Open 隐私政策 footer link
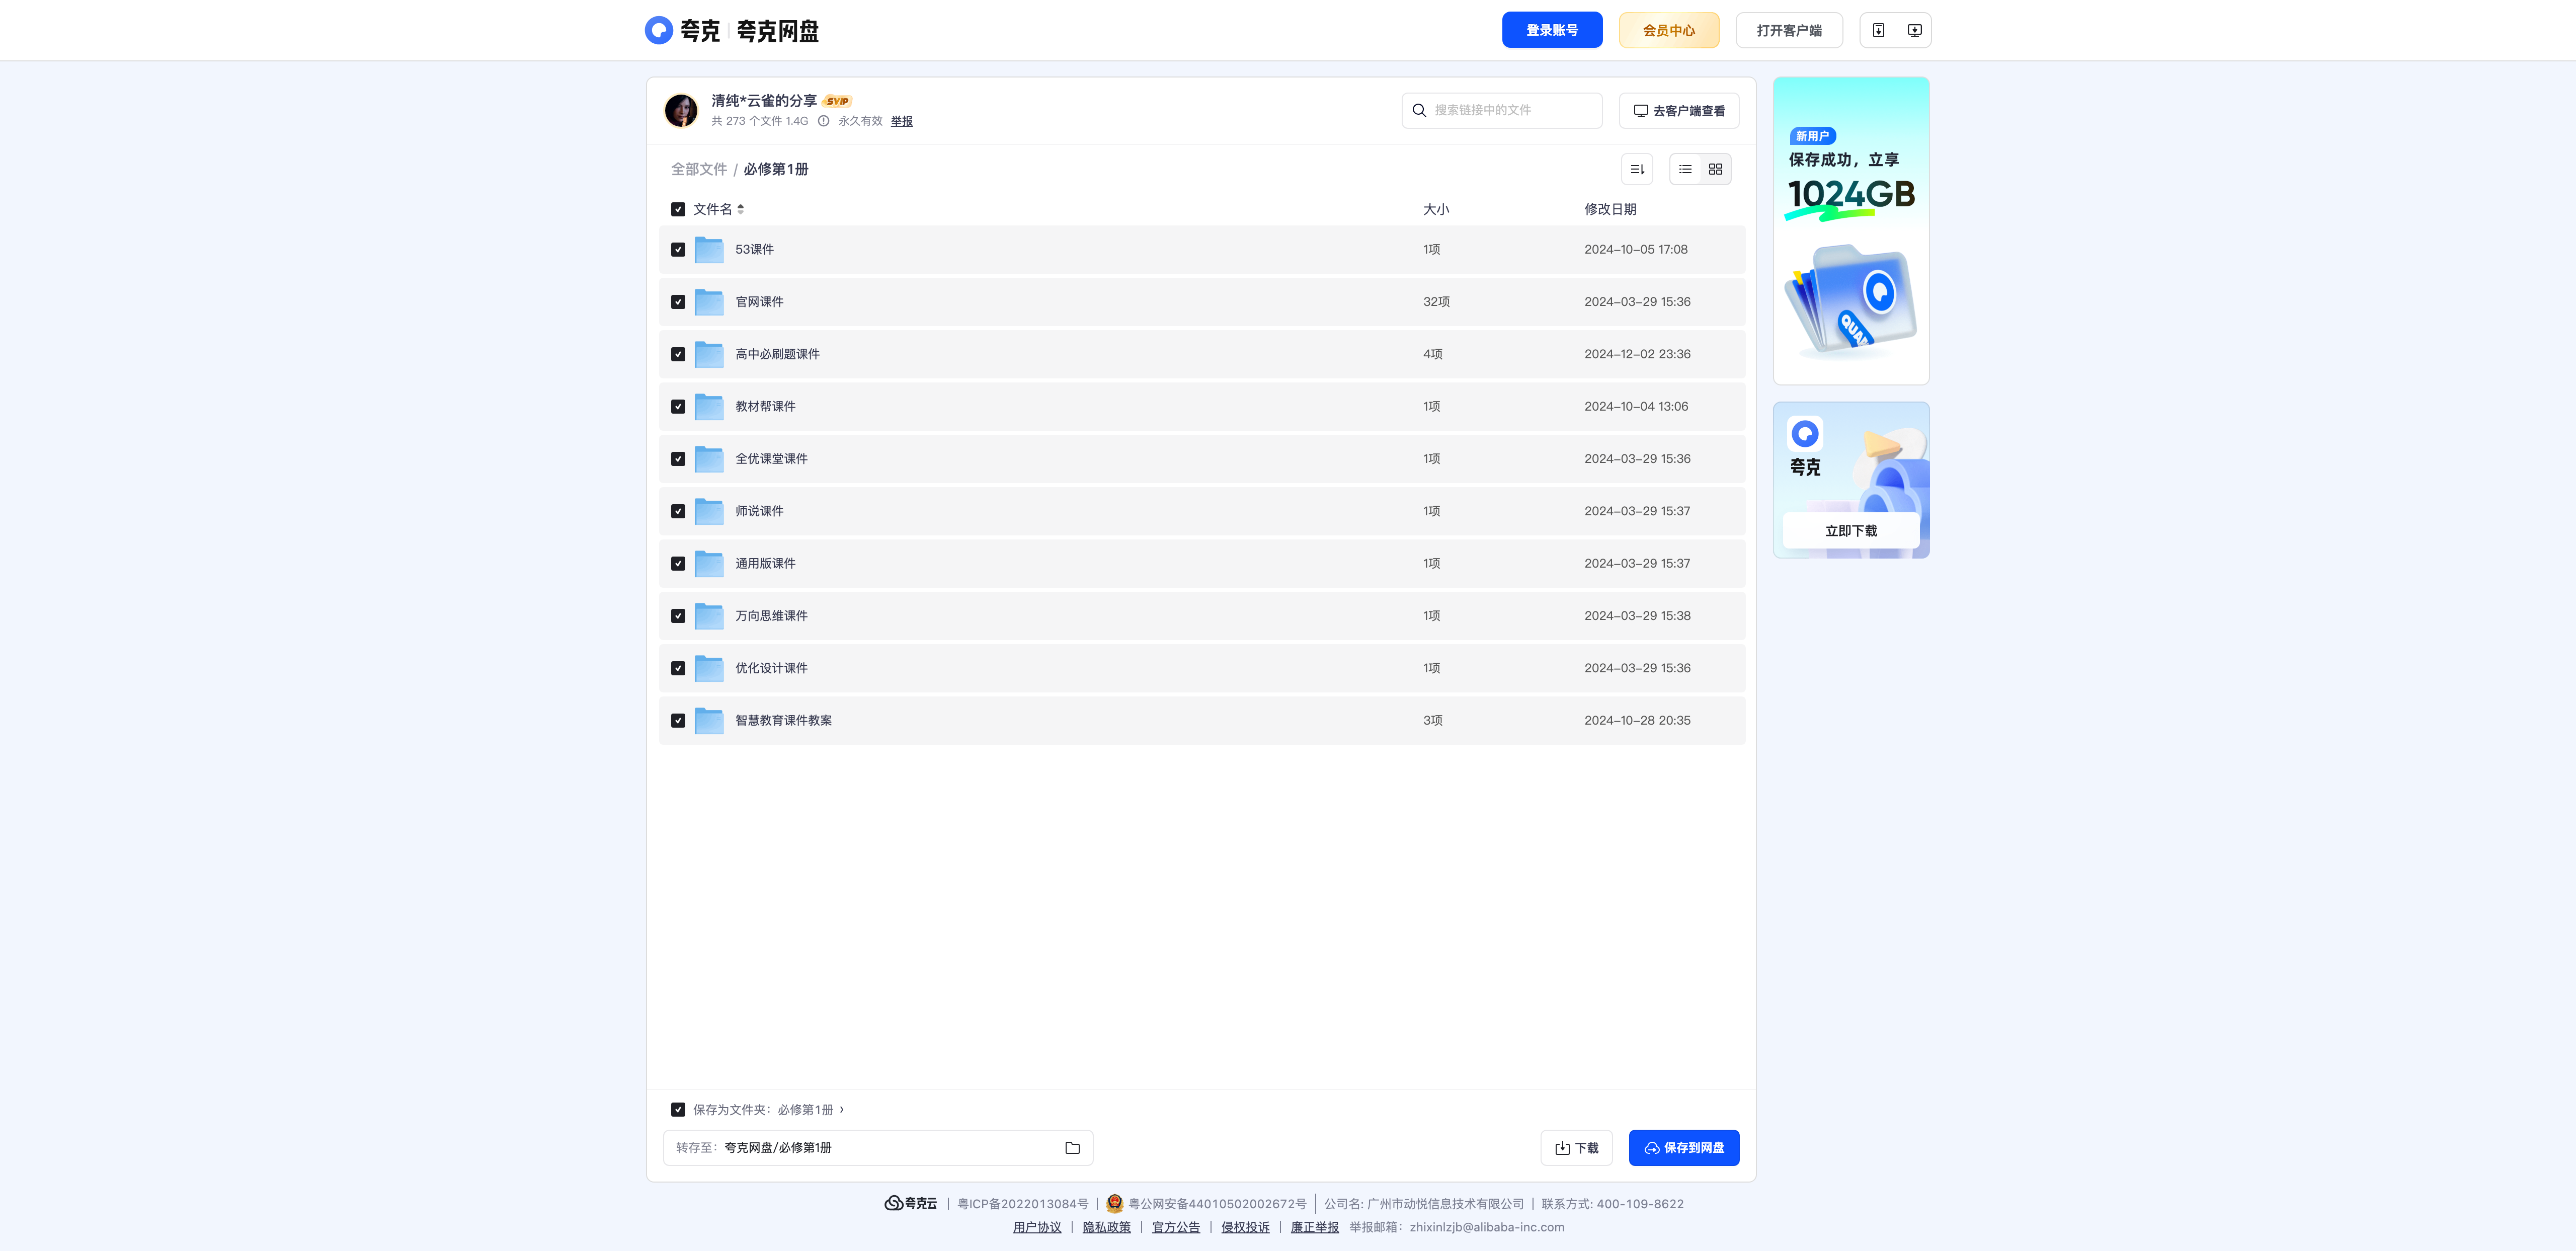Screen dimensions: 2576x1251 (x=1106, y=1227)
